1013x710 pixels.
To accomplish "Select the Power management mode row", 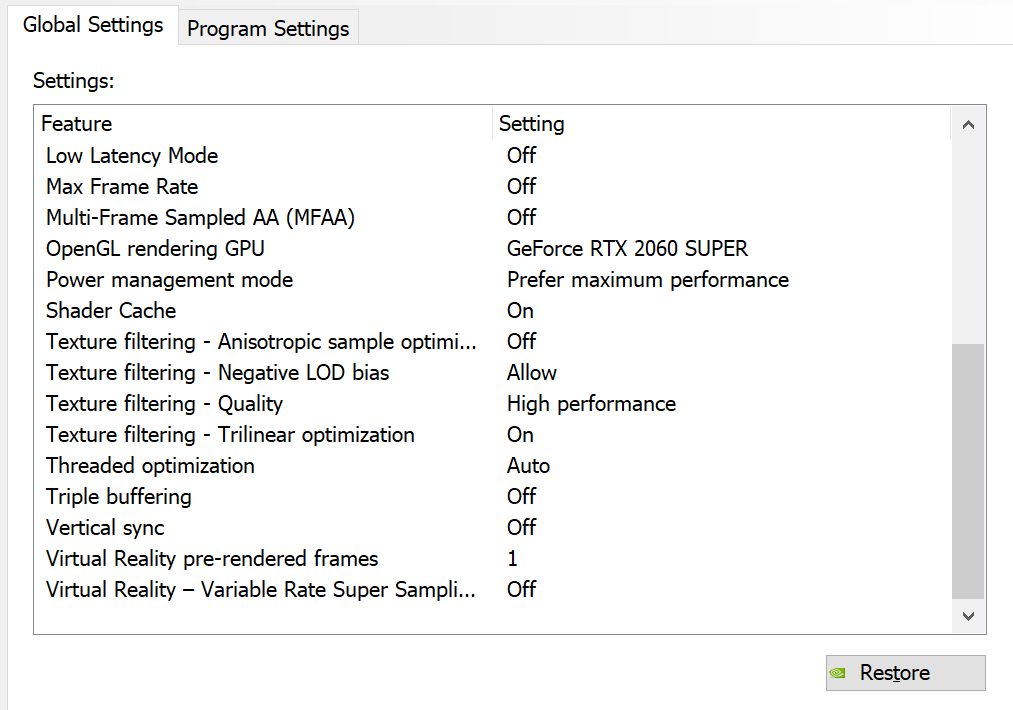I will 492,280.
